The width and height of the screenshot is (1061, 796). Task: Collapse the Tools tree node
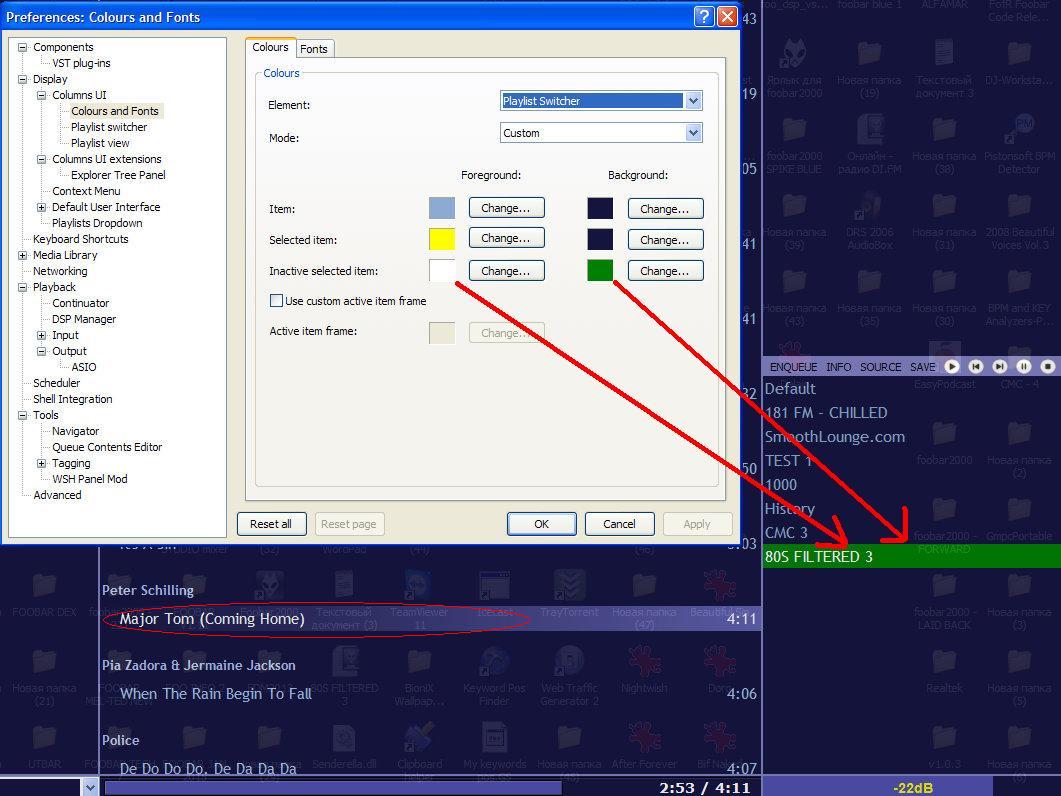[x=23, y=415]
